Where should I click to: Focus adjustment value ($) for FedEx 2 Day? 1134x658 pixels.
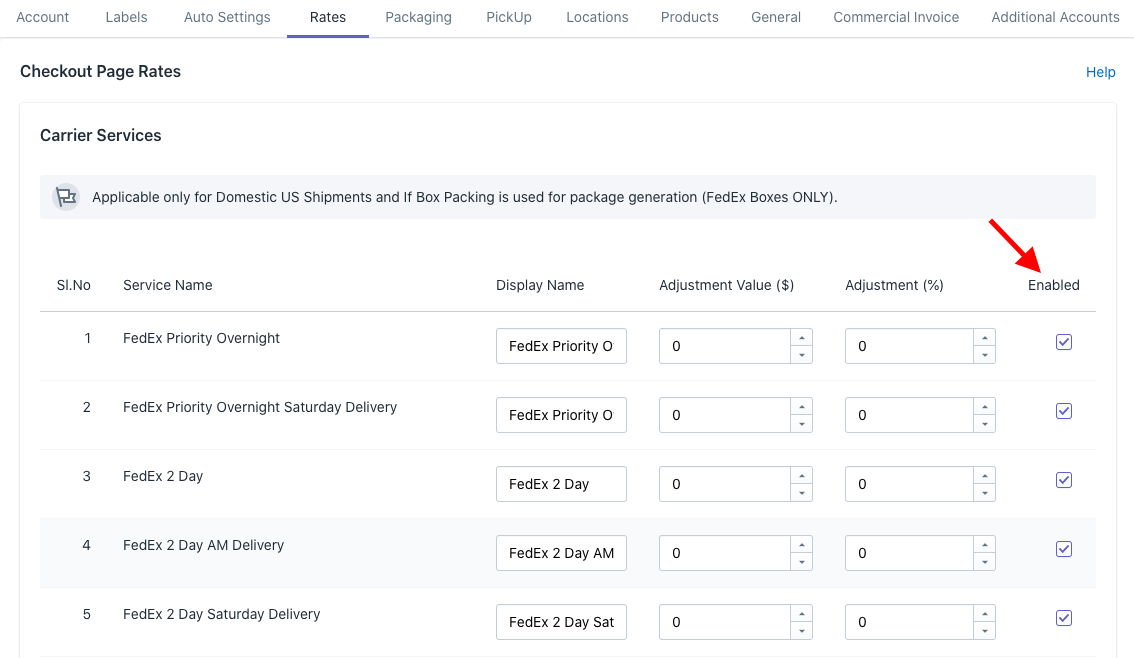(x=724, y=484)
